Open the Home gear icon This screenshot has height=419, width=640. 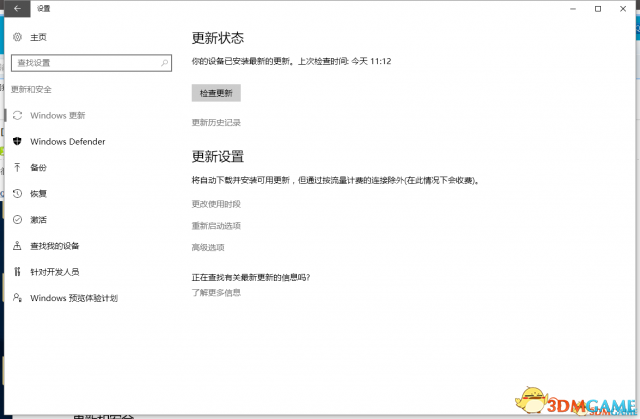pyautogui.click(x=17, y=37)
